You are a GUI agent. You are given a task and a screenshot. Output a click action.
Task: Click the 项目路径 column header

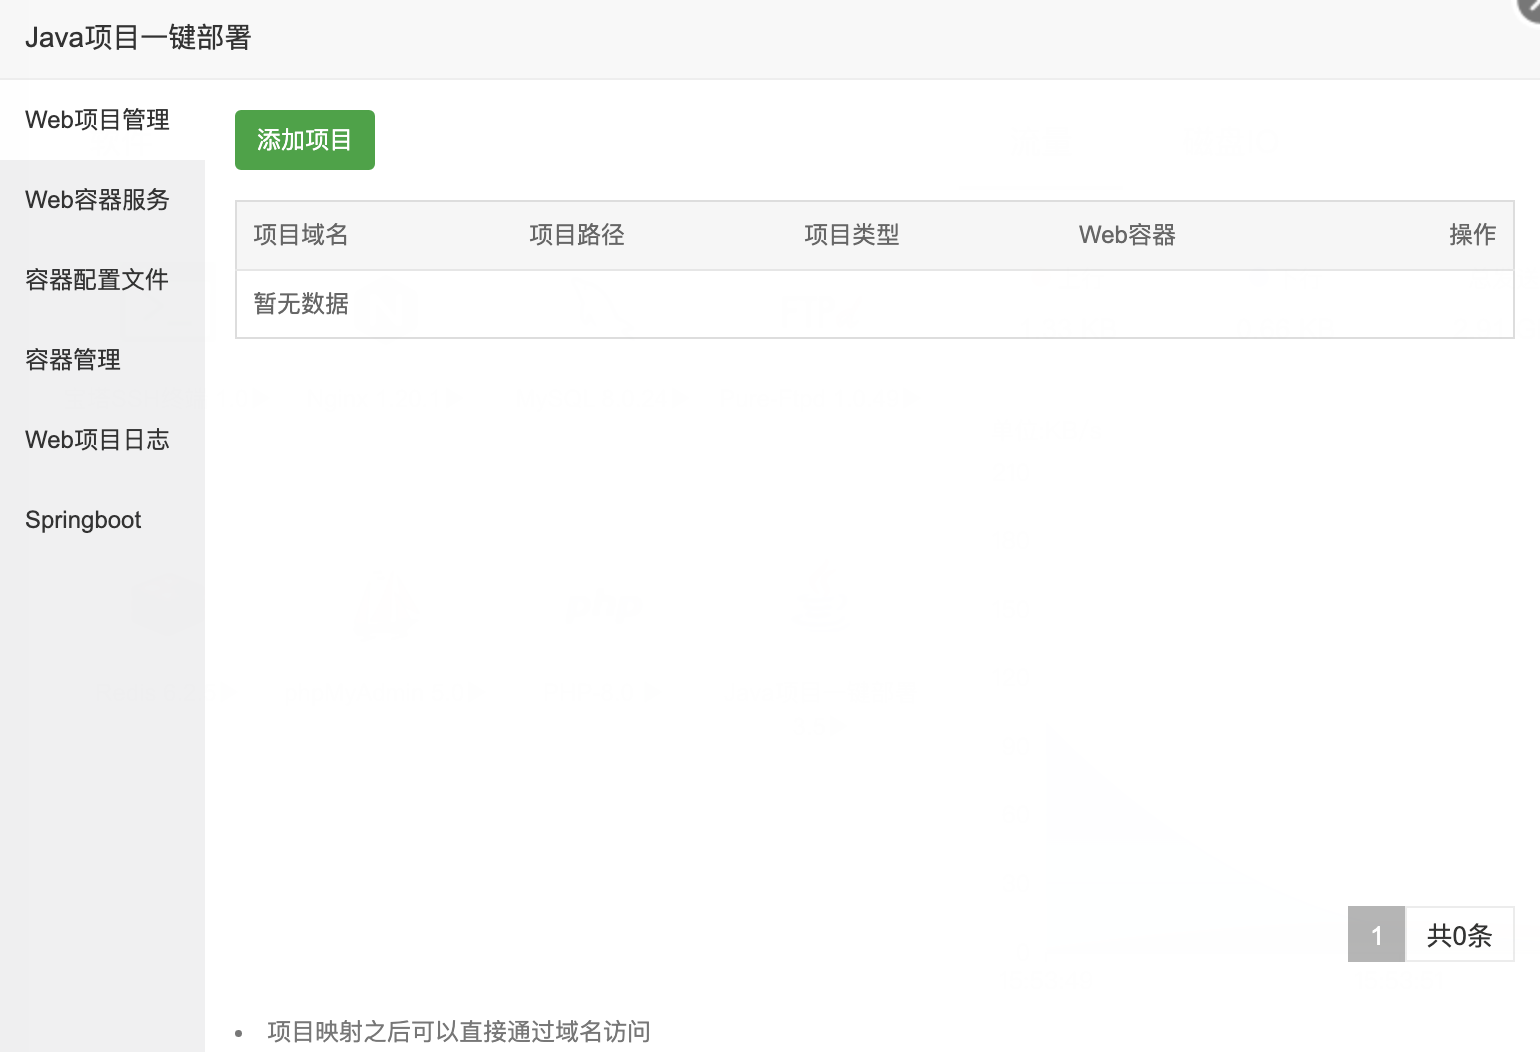(x=577, y=235)
